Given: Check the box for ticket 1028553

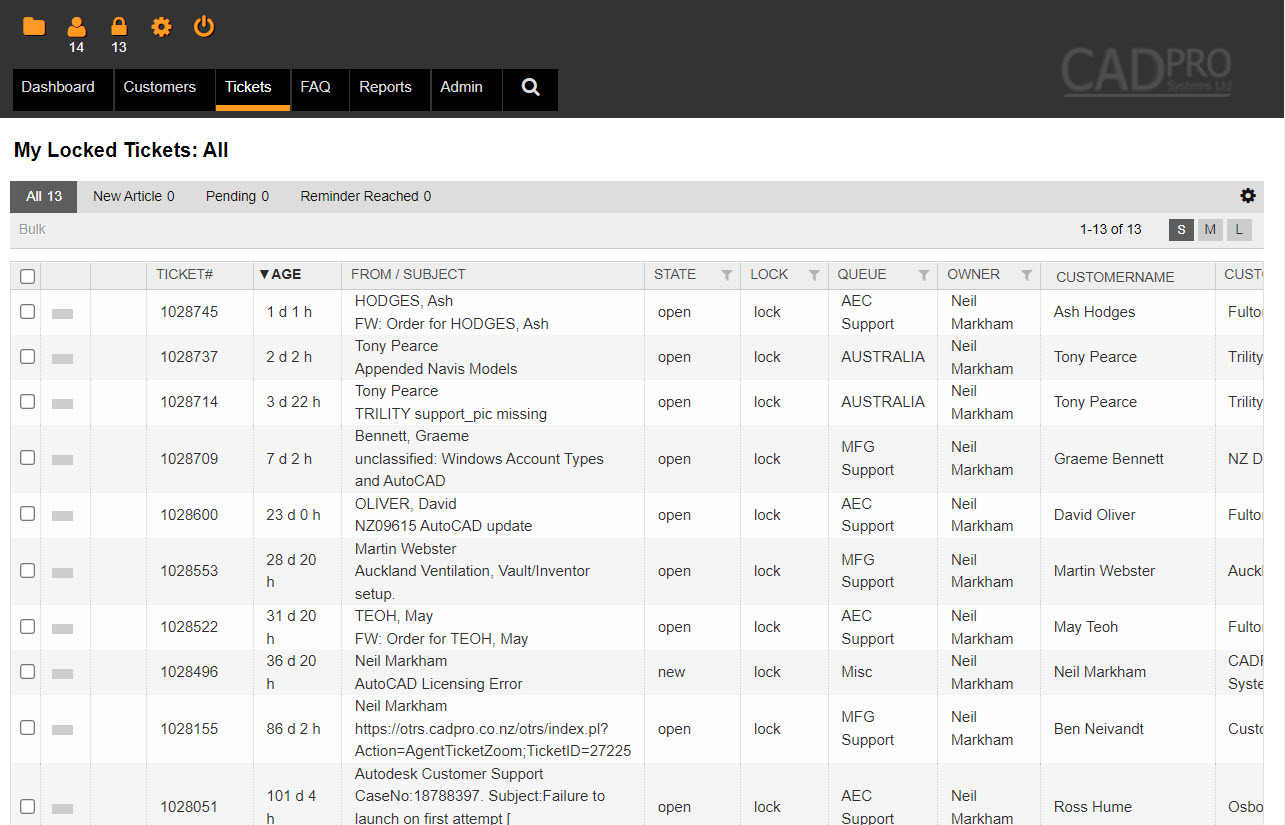Looking at the screenshot, I should click(x=27, y=570).
